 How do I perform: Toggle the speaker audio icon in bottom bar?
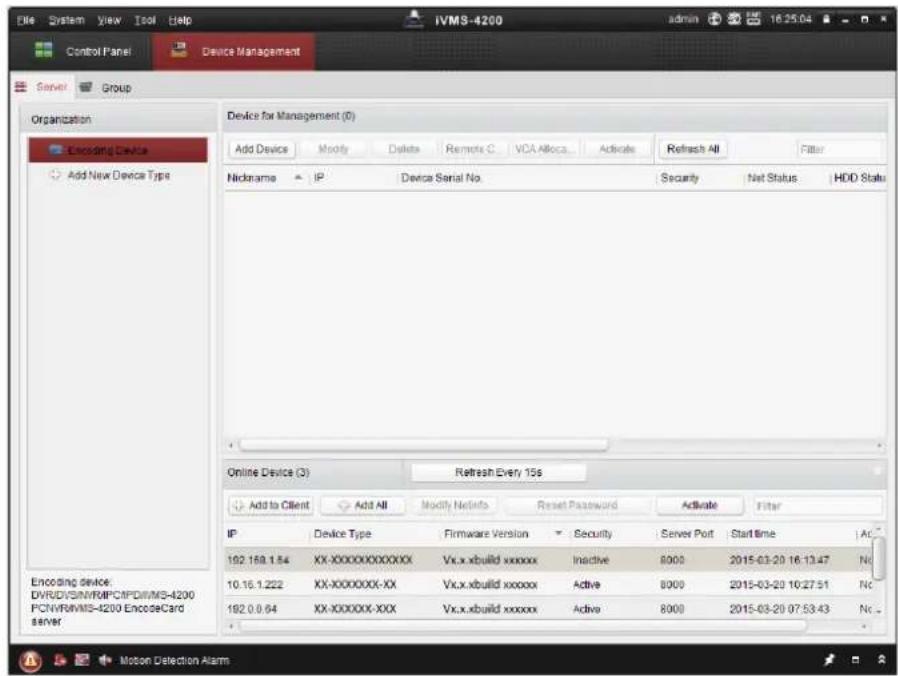[105, 661]
